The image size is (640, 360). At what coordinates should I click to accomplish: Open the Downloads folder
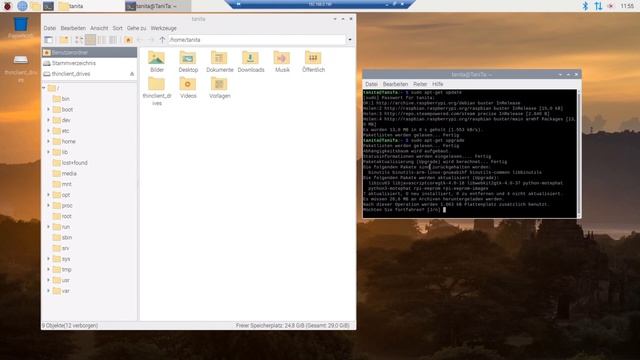(x=251, y=62)
